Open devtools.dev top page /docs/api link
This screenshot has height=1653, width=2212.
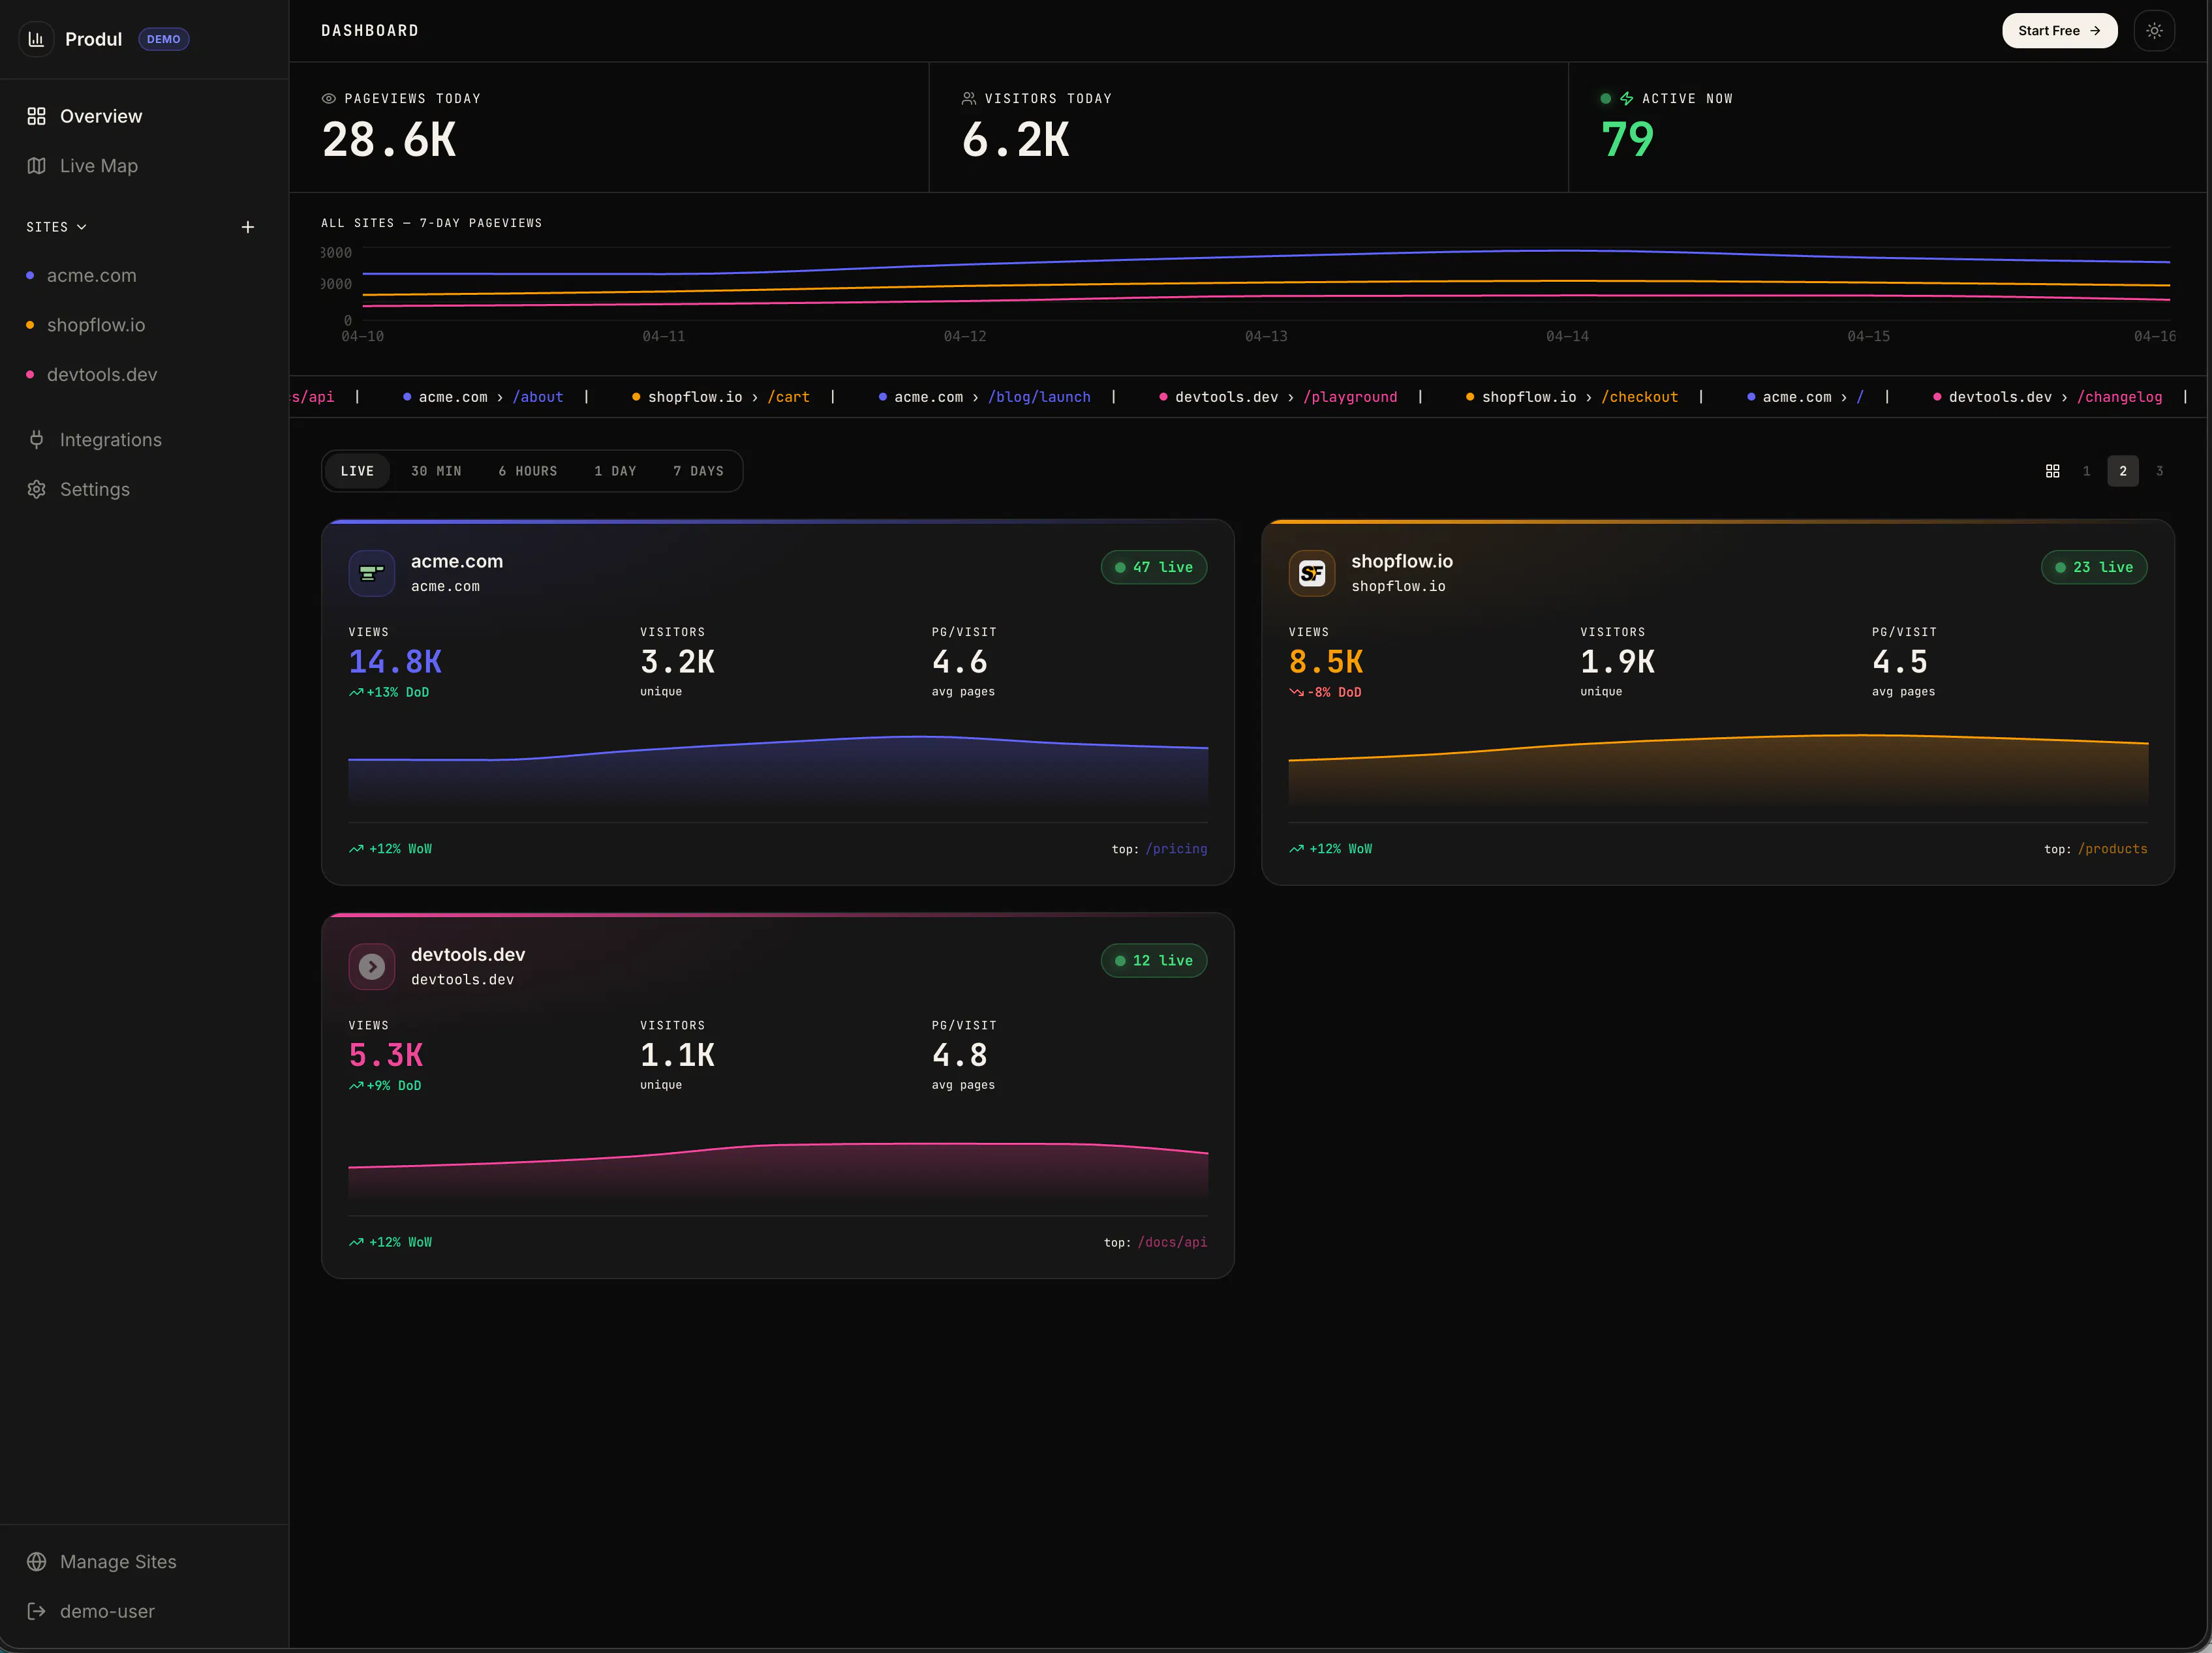point(1172,1242)
